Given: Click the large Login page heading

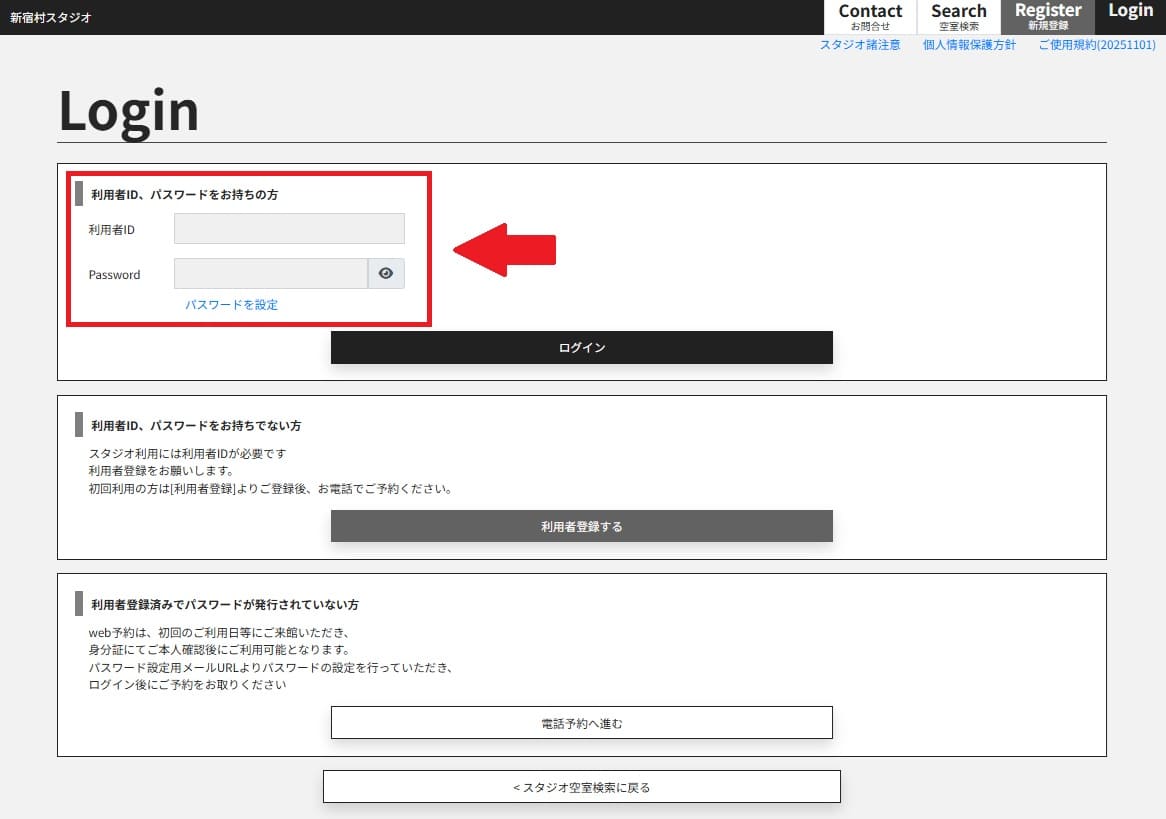Looking at the screenshot, I should 129,110.
